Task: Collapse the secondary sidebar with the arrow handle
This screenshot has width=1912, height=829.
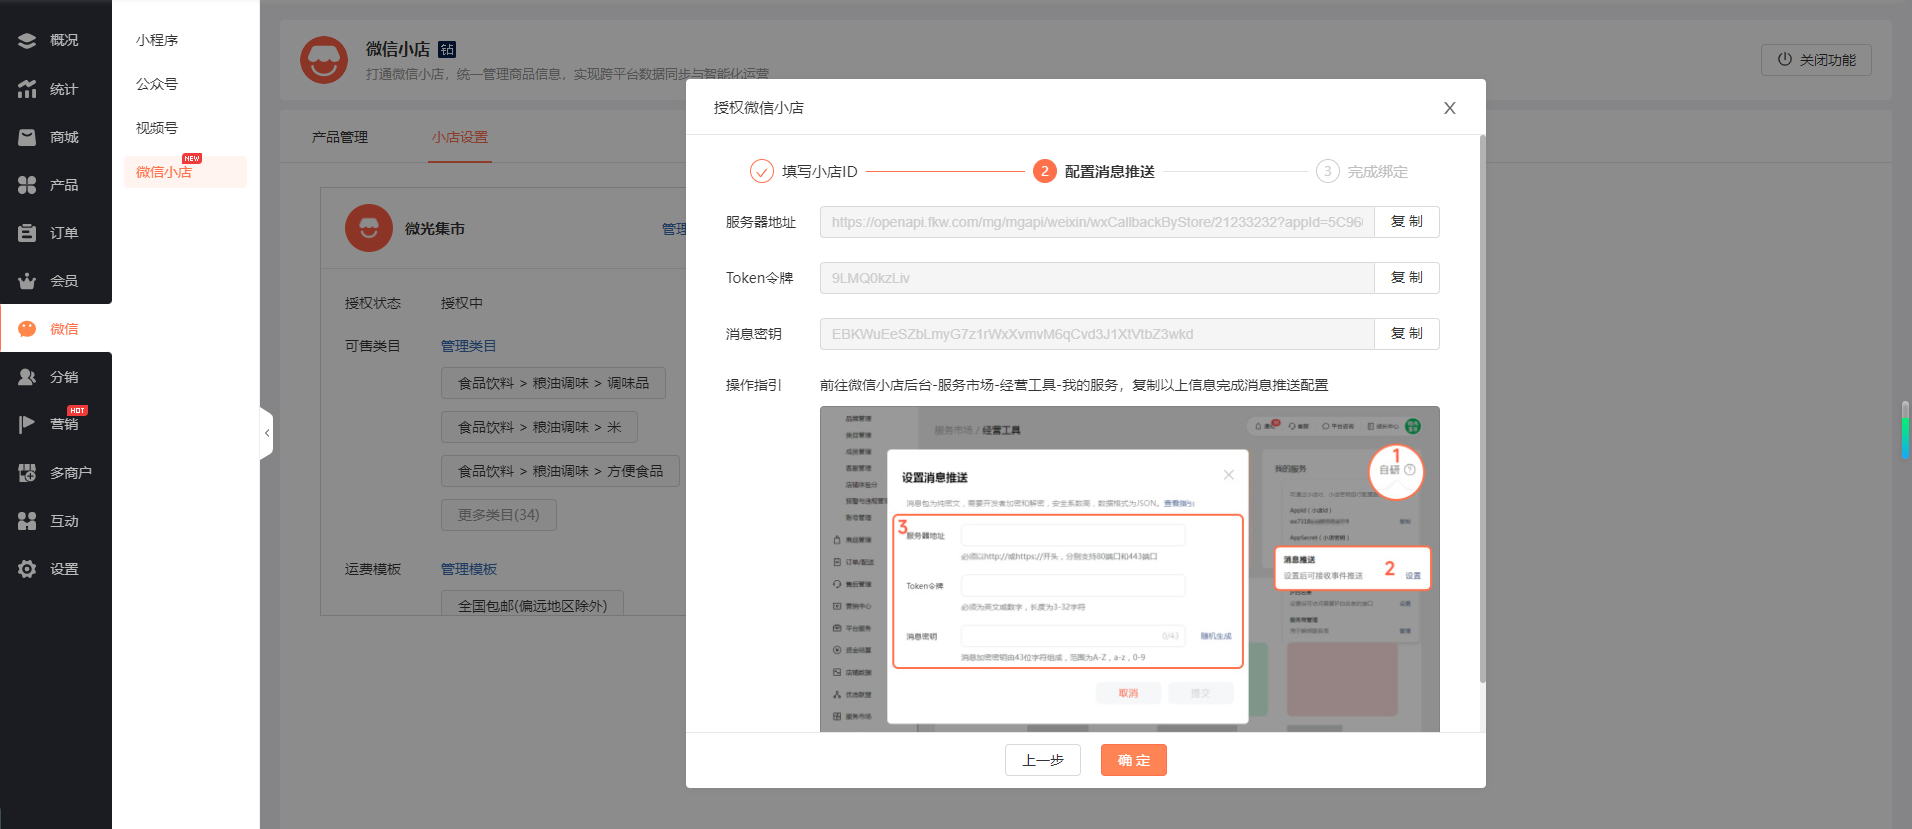Action: (x=266, y=433)
